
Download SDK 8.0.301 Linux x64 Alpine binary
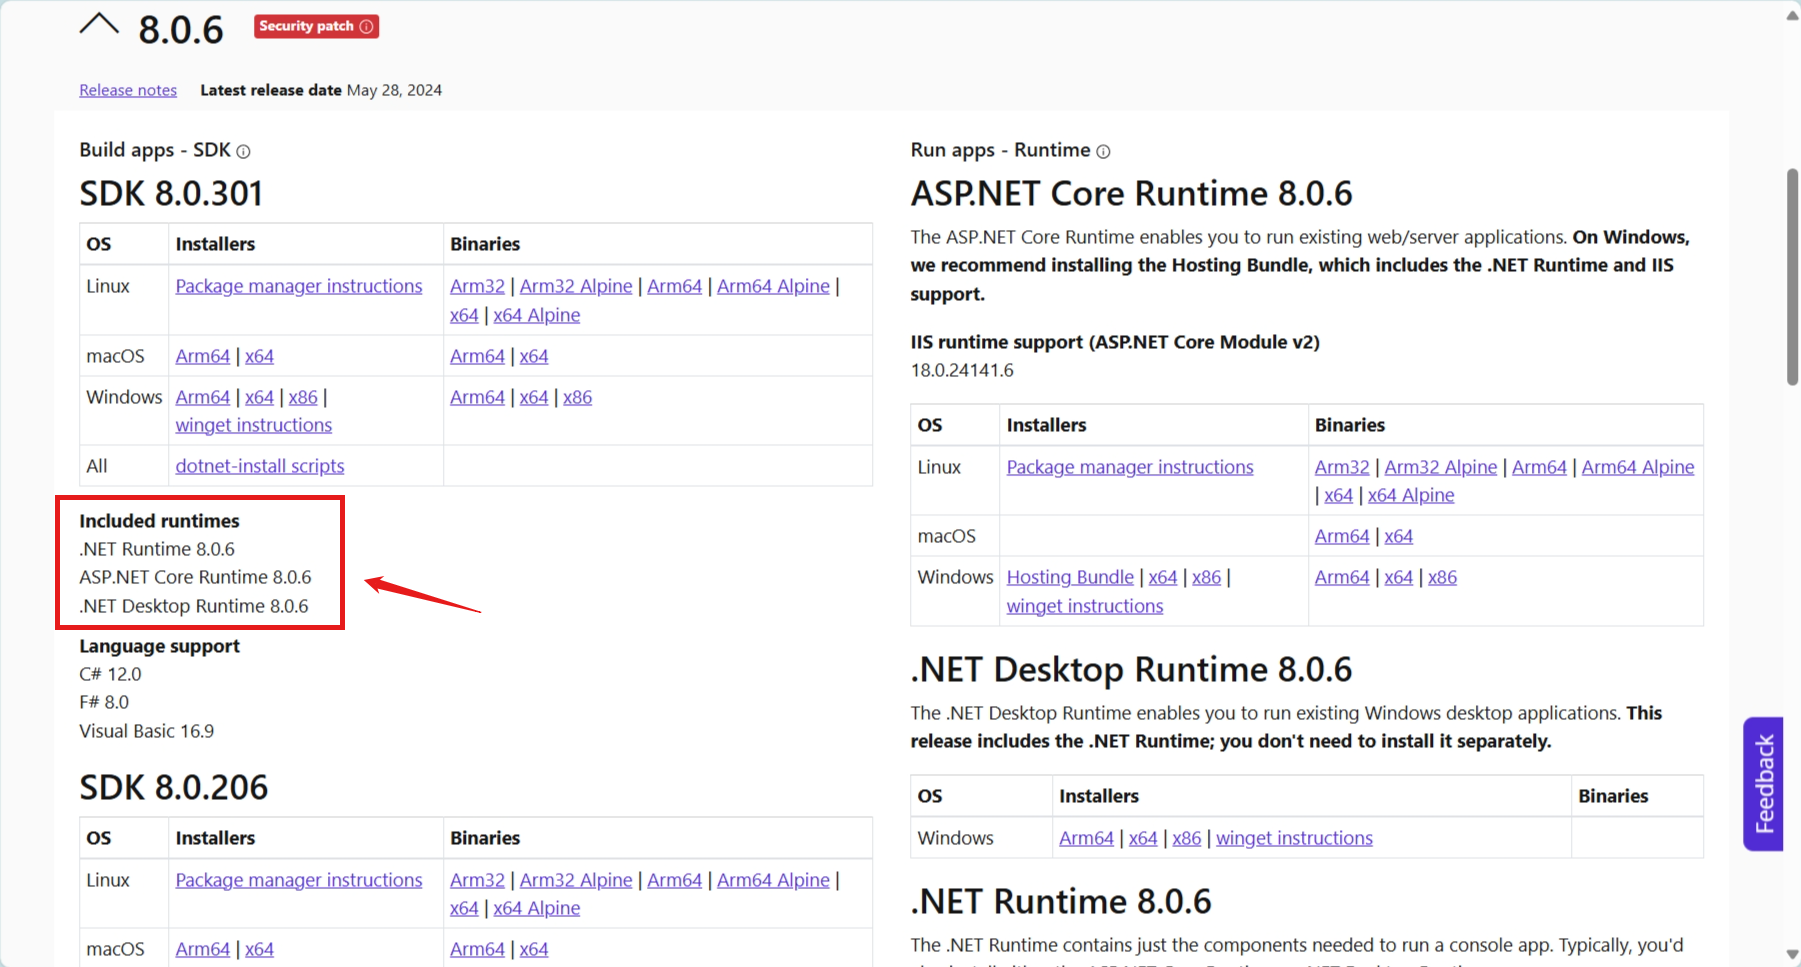coord(537,315)
